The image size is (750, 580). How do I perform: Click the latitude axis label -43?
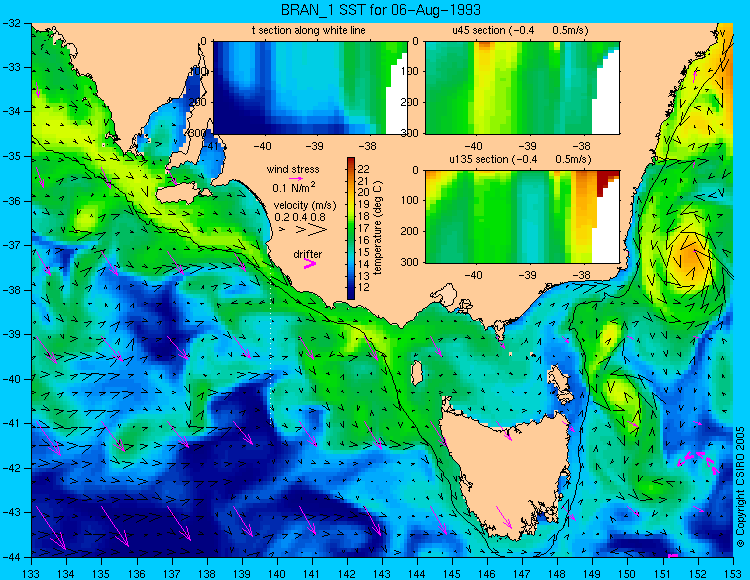11,513
